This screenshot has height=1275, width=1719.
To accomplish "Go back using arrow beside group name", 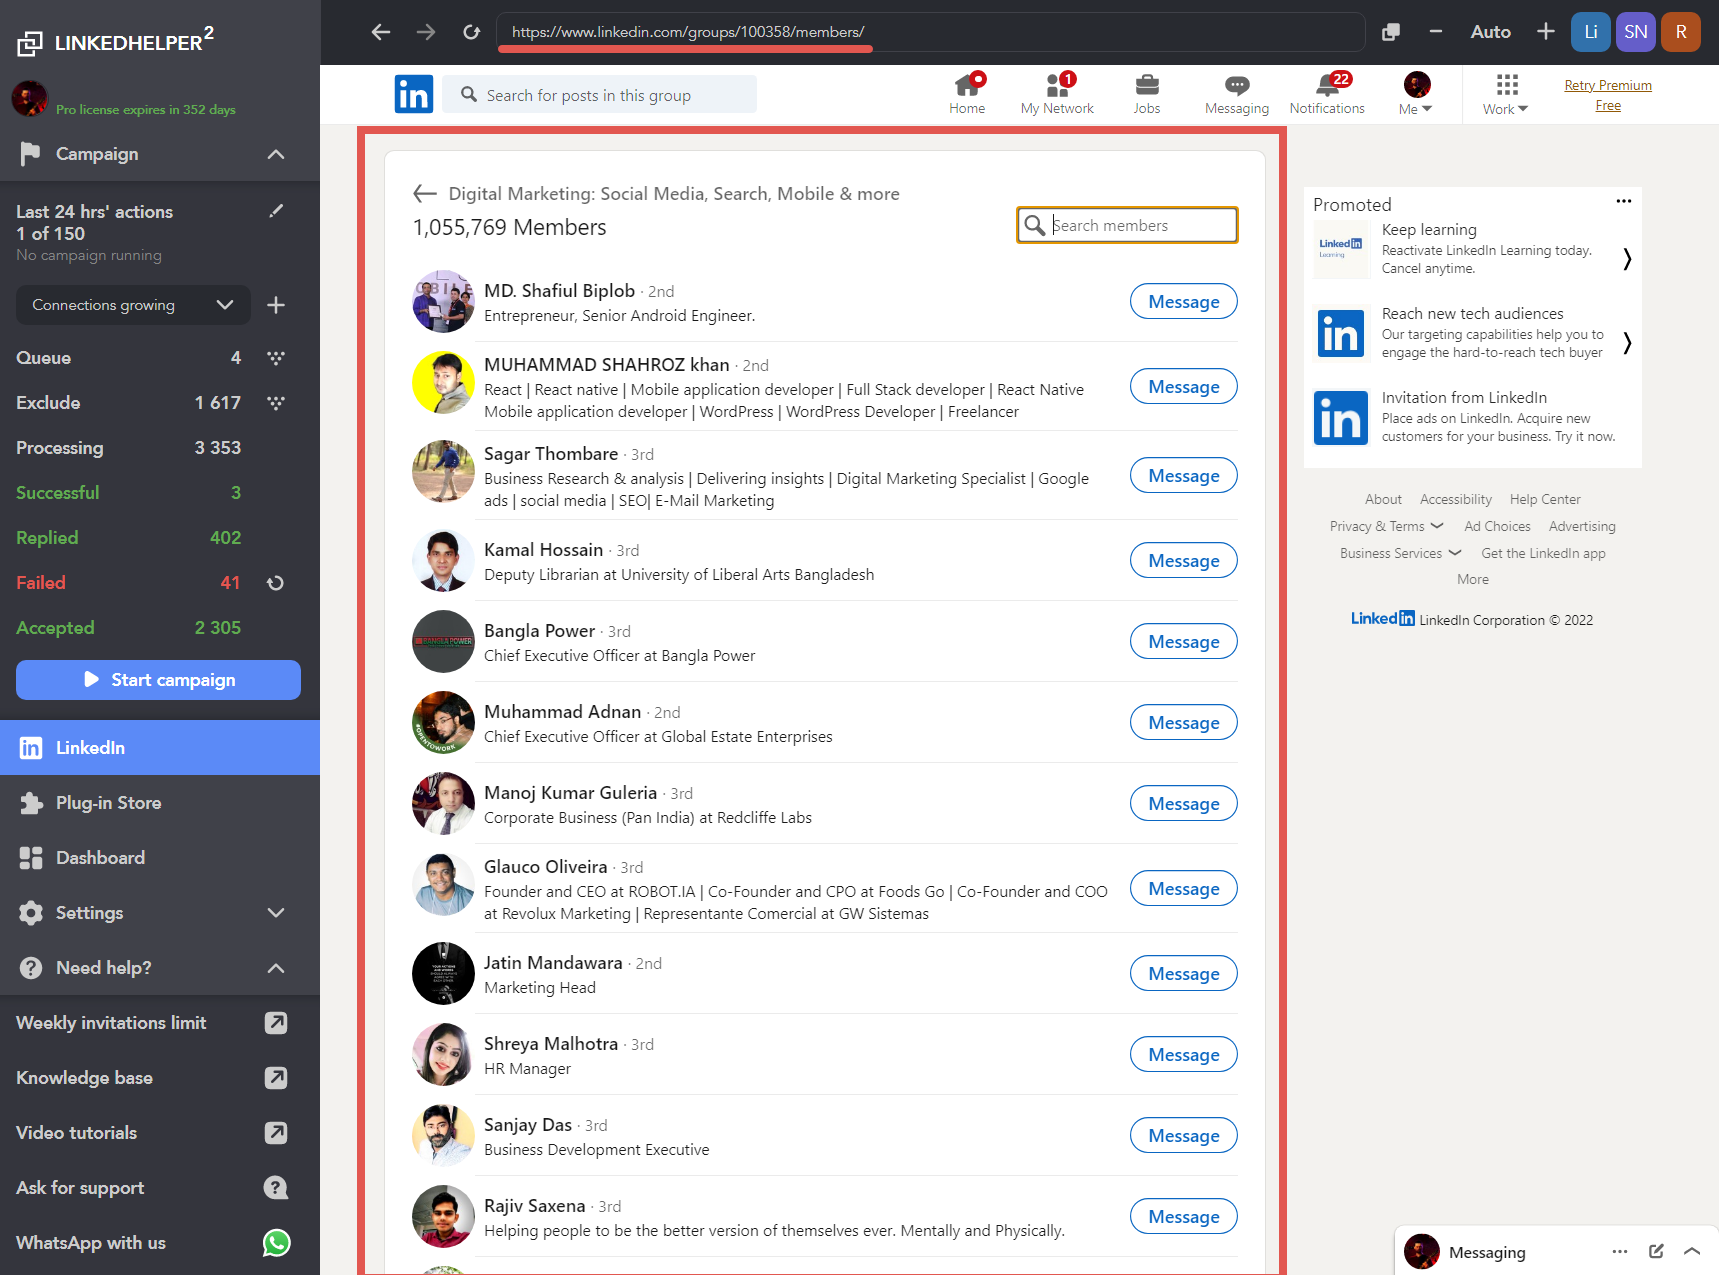I will pos(425,194).
